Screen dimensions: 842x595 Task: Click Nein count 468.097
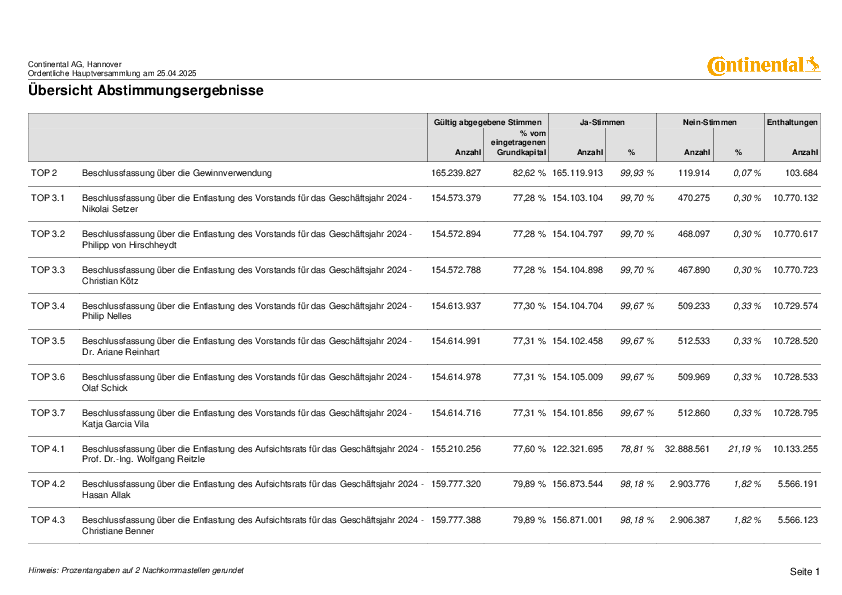tap(694, 234)
